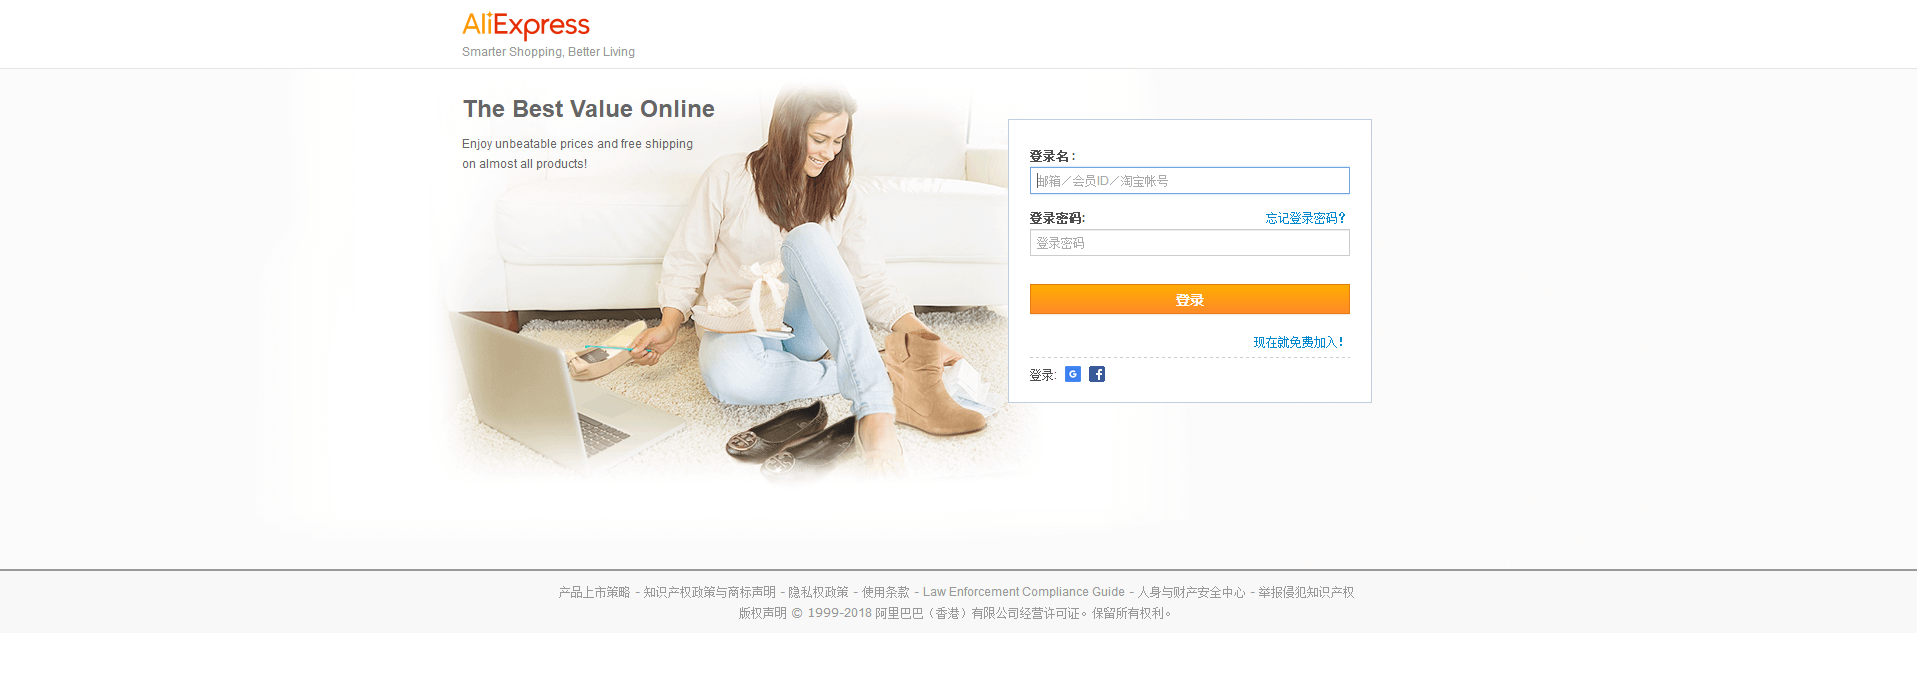Focus the 登录密码 password input field
This screenshot has width=1917, height=690.
tap(1190, 243)
